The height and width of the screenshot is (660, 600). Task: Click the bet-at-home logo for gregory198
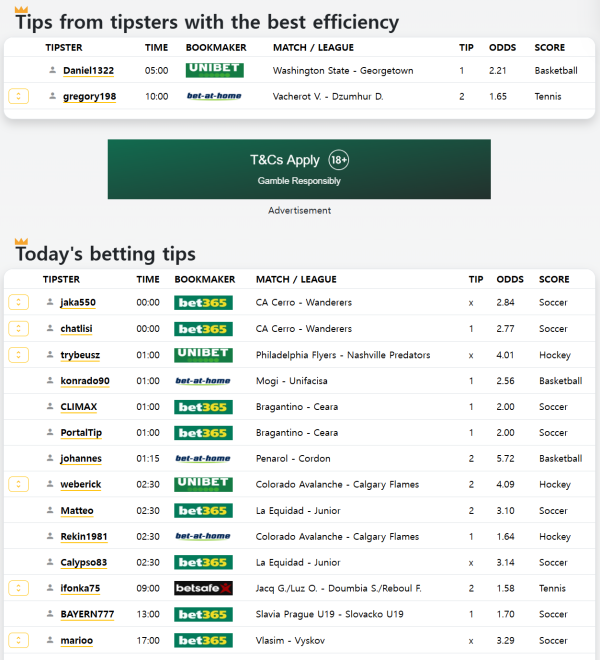coord(215,96)
